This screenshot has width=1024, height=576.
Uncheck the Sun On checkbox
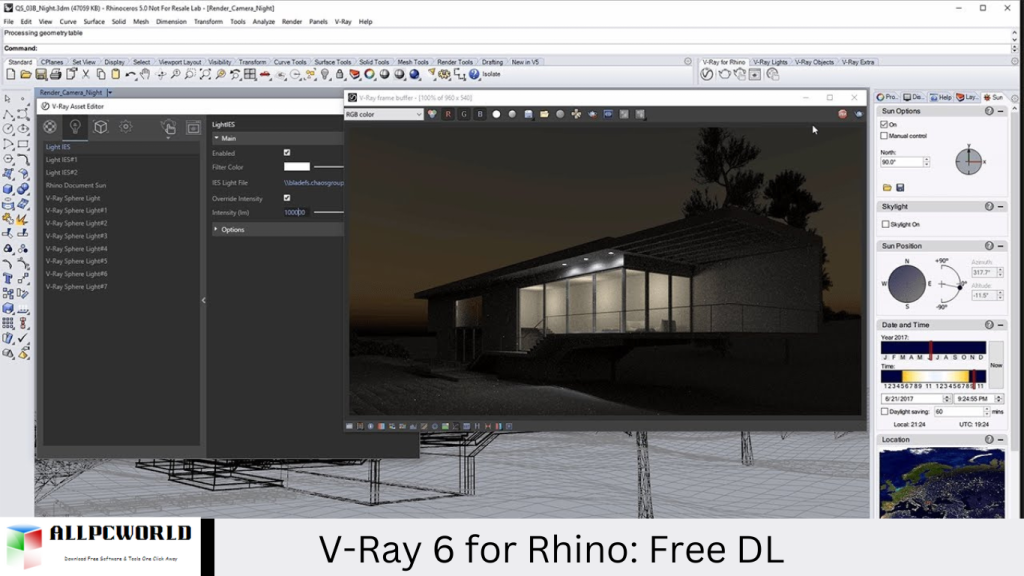click(x=884, y=124)
